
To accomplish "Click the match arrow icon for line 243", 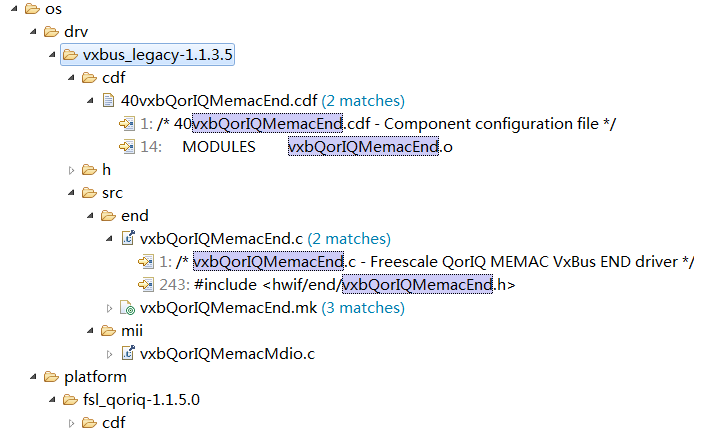I will pos(146,285).
